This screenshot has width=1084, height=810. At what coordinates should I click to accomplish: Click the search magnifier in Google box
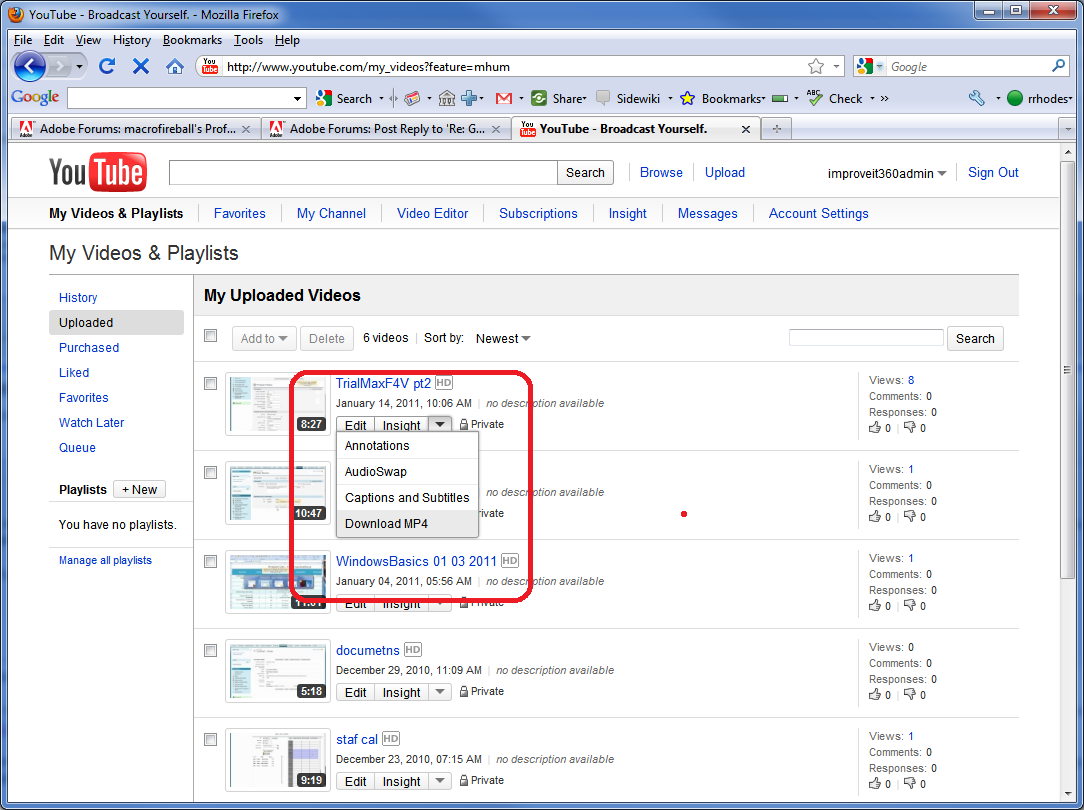click(x=1058, y=66)
